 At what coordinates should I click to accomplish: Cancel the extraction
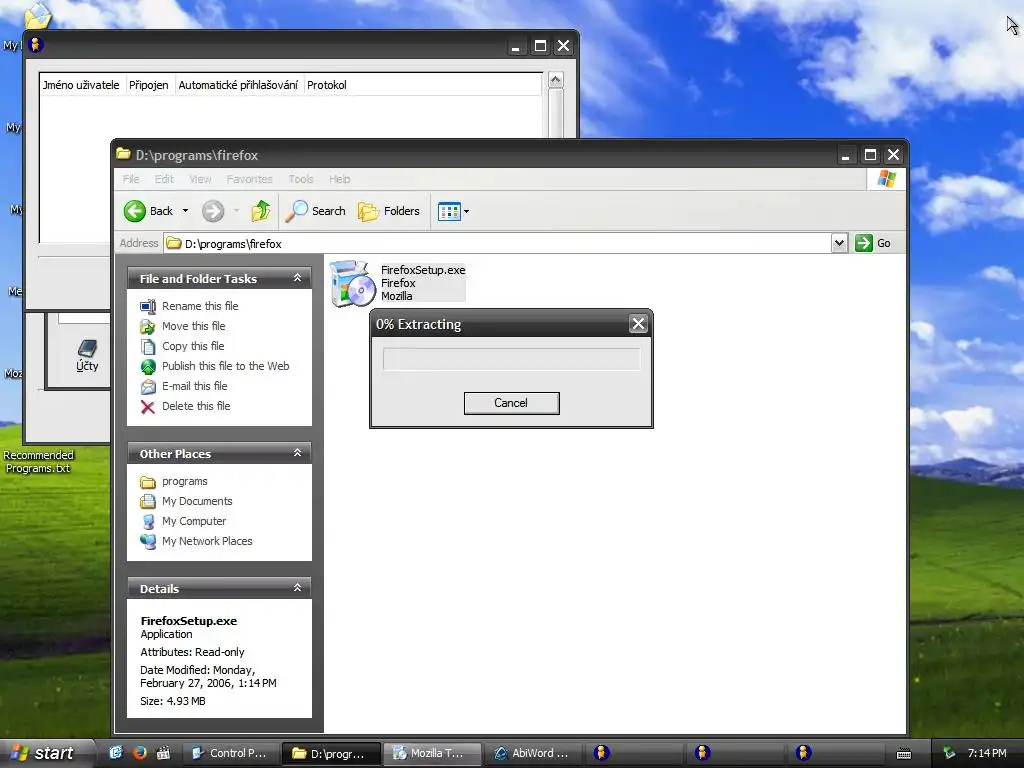click(511, 403)
